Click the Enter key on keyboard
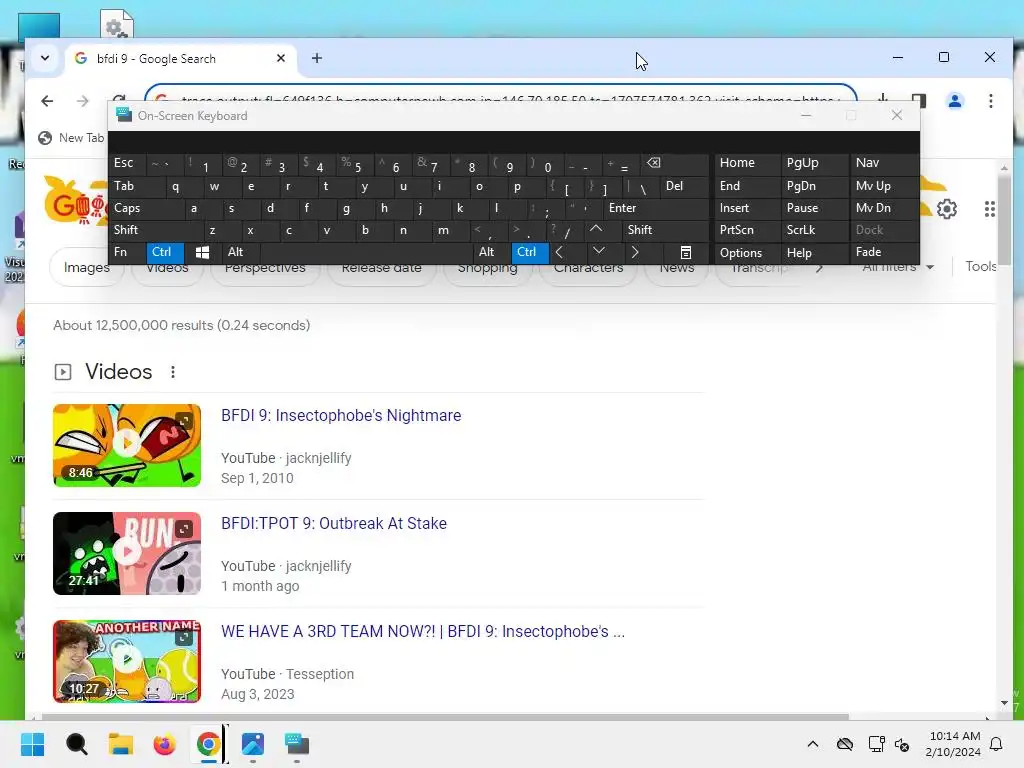 tap(655, 208)
